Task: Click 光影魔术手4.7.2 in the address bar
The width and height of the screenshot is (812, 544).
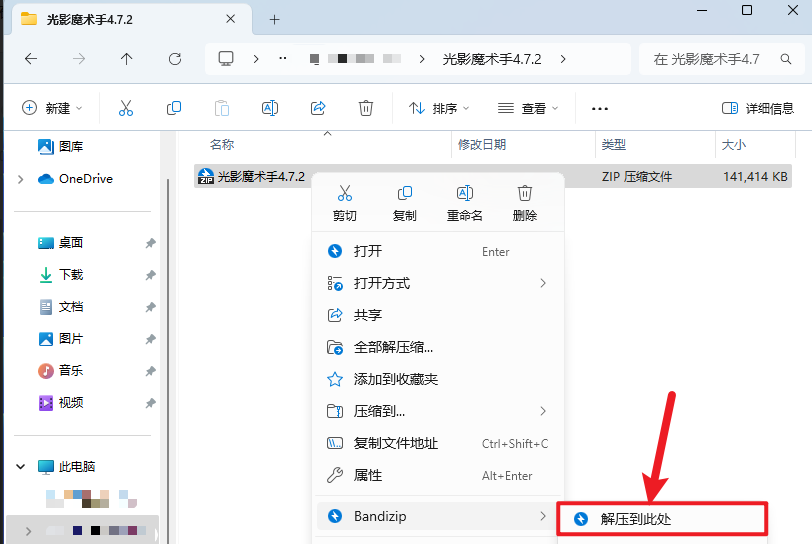Action: [492, 59]
